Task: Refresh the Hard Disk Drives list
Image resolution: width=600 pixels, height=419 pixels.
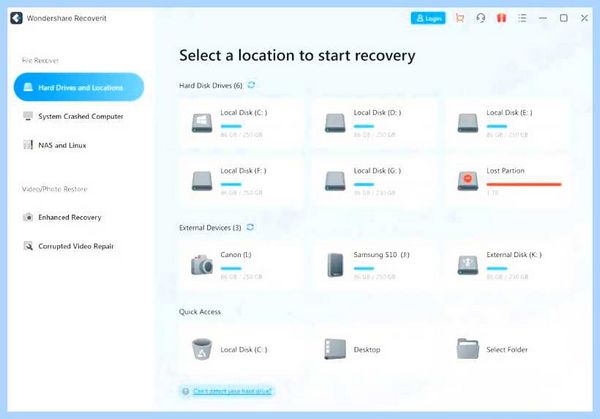Action: (x=251, y=85)
